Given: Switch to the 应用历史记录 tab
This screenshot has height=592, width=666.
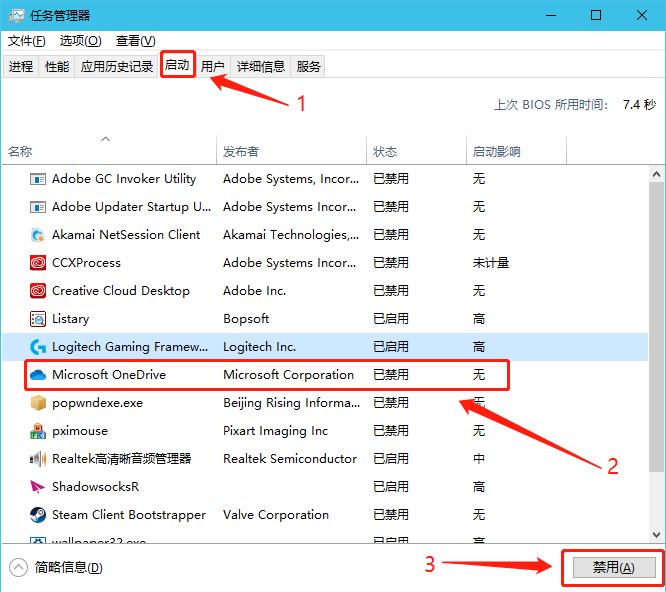Looking at the screenshot, I should point(117,67).
